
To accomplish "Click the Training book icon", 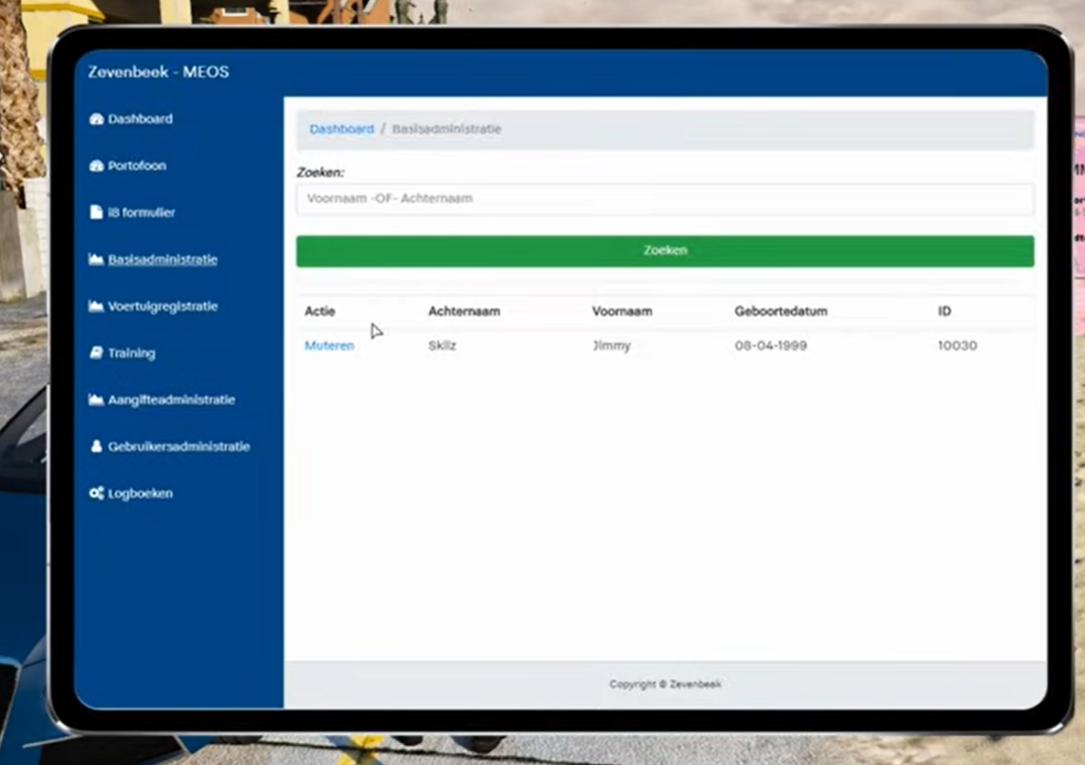I will point(96,353).
